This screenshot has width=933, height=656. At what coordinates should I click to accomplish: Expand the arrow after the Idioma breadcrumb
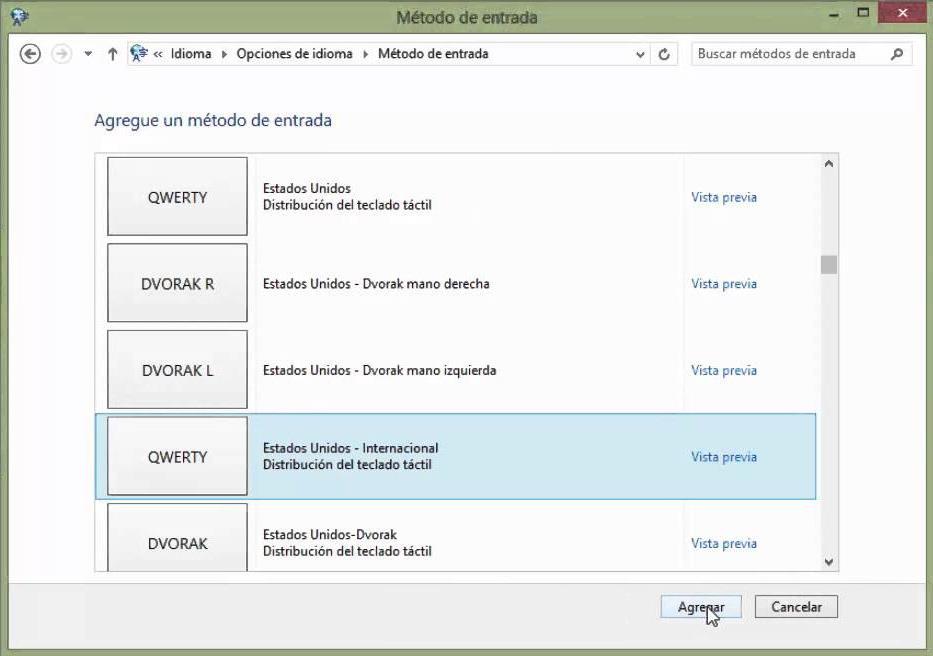coord(224,54)
